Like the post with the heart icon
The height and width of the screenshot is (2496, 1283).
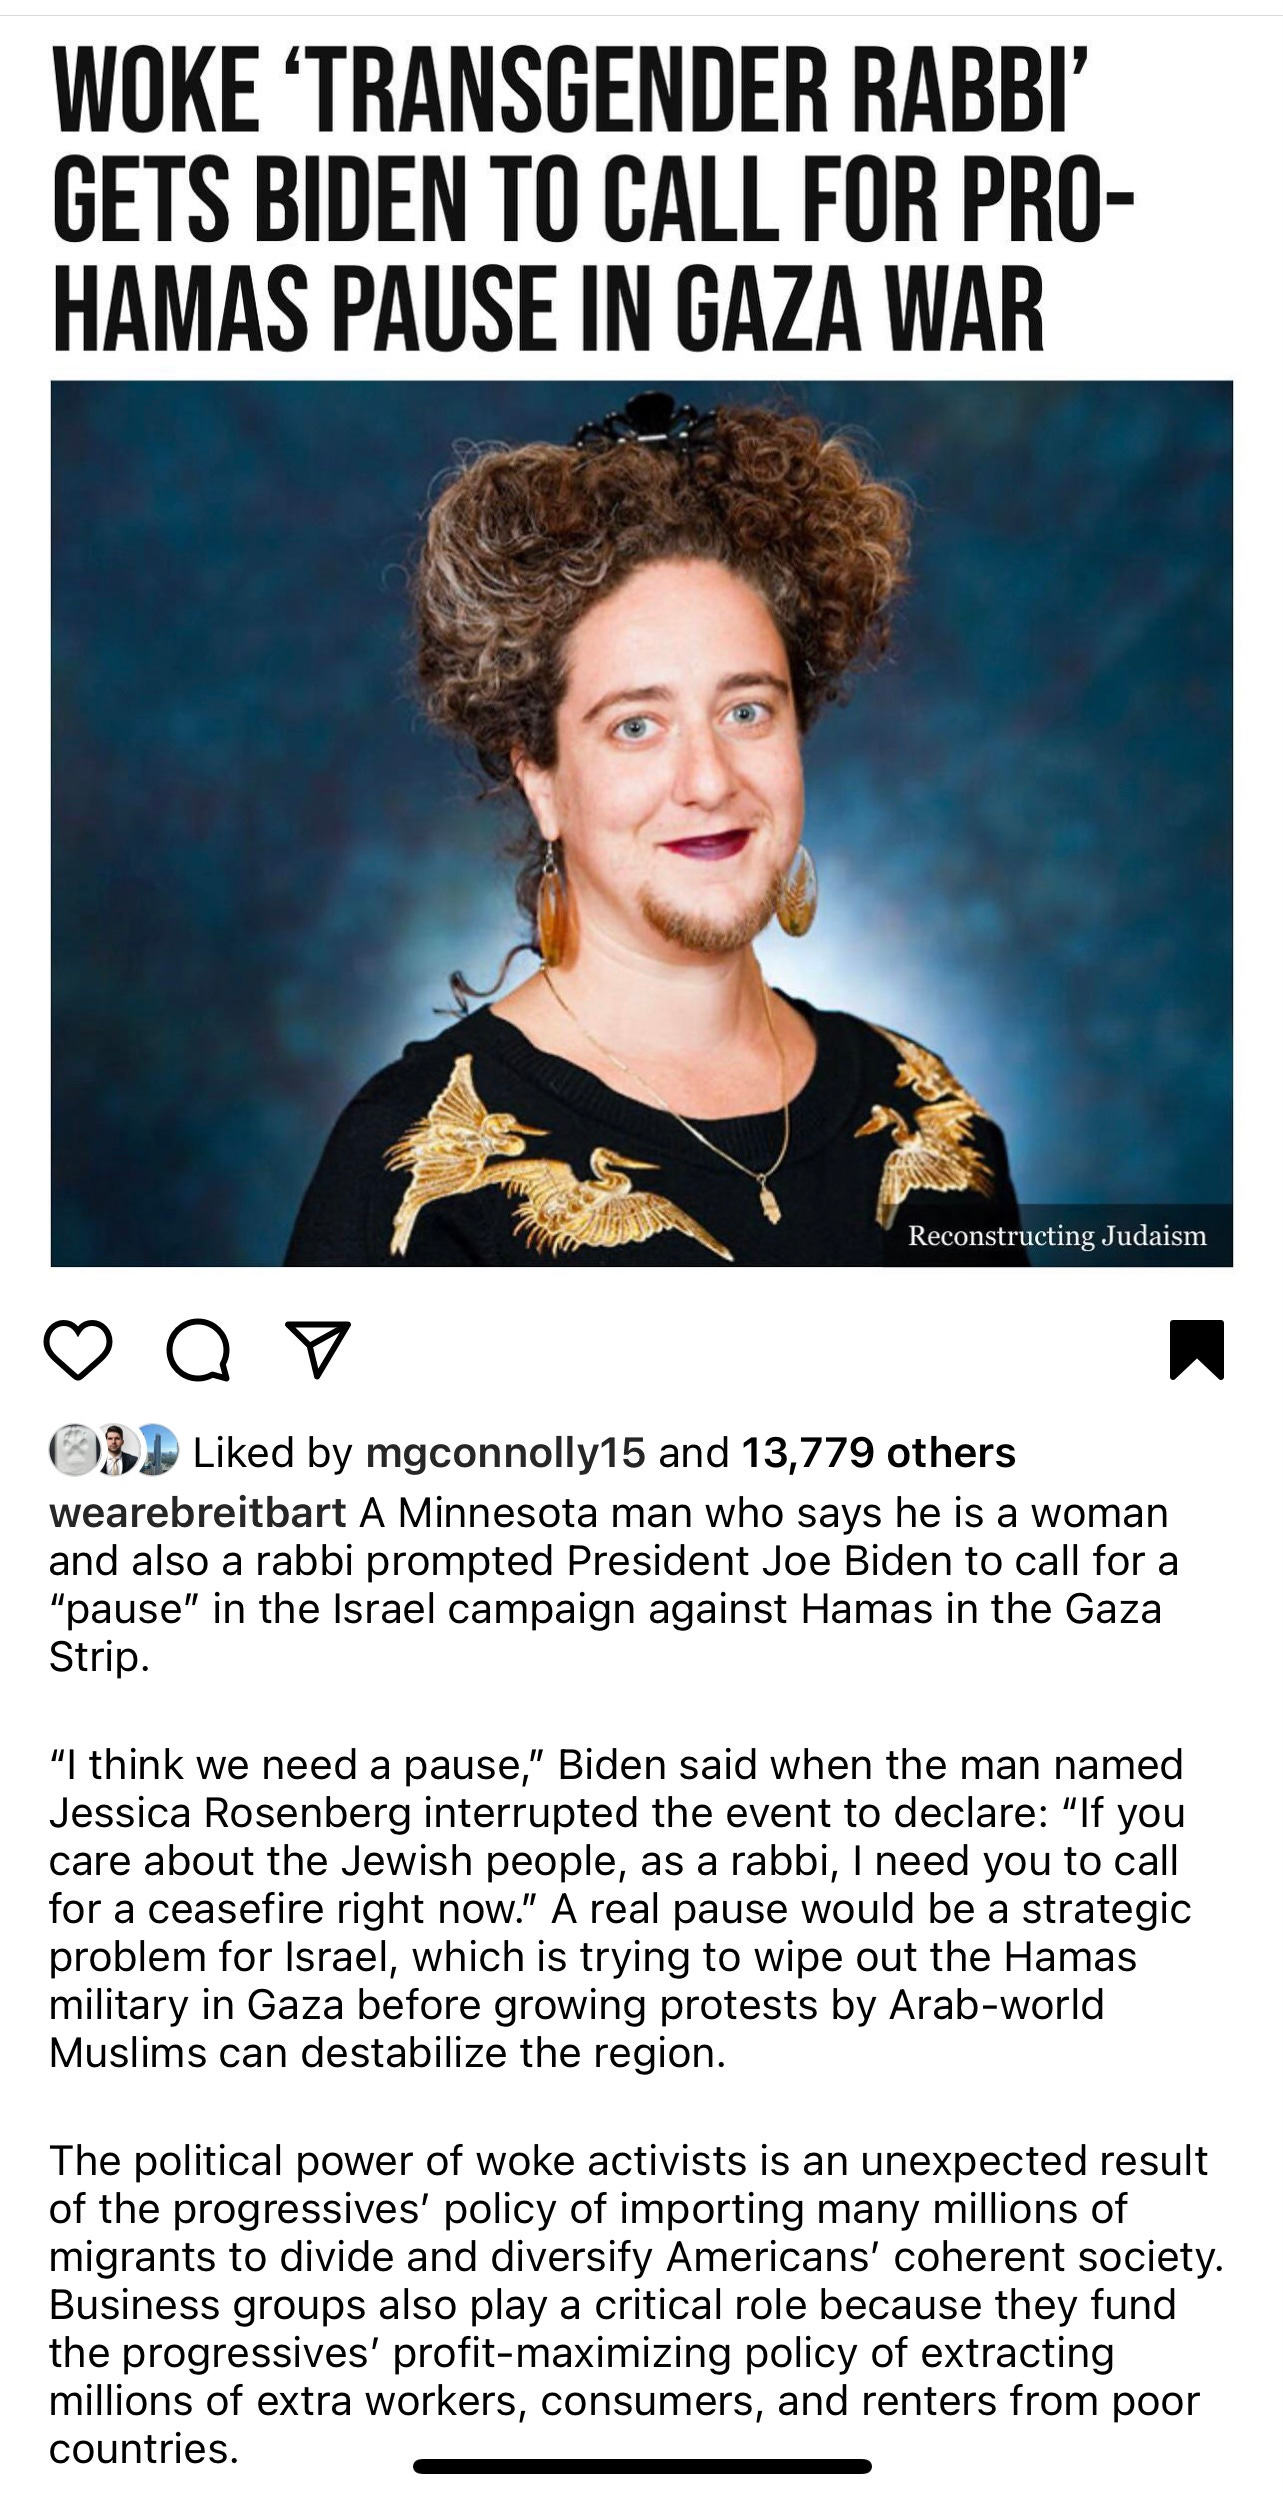pos(78,1351)
